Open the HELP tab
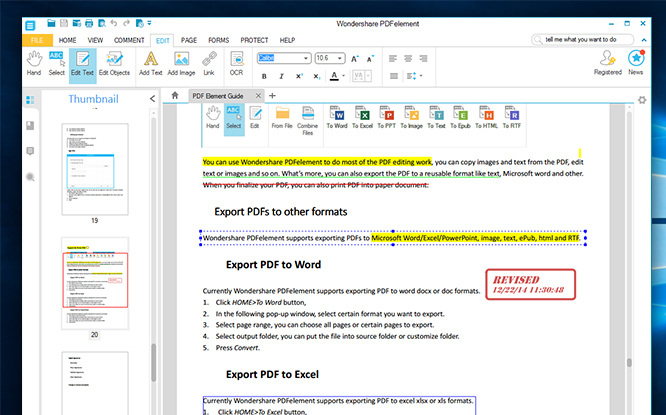Screen dimensions: 666x415 (x=287, y=40)
